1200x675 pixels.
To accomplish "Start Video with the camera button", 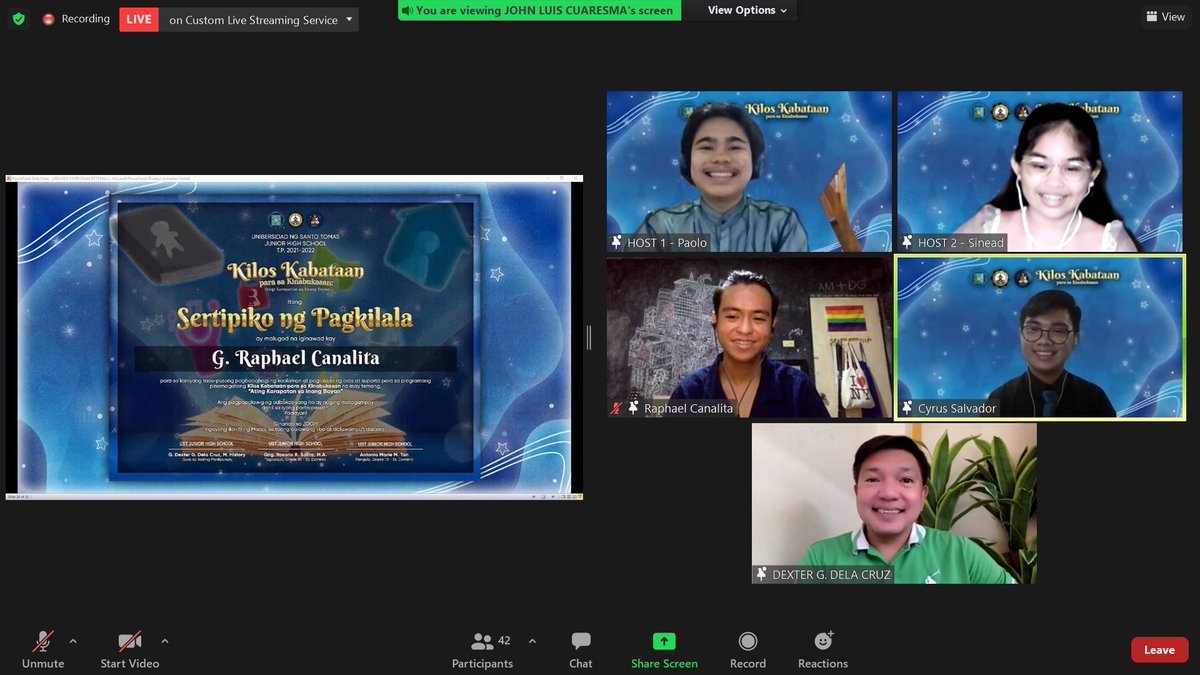I will point(129,650).
